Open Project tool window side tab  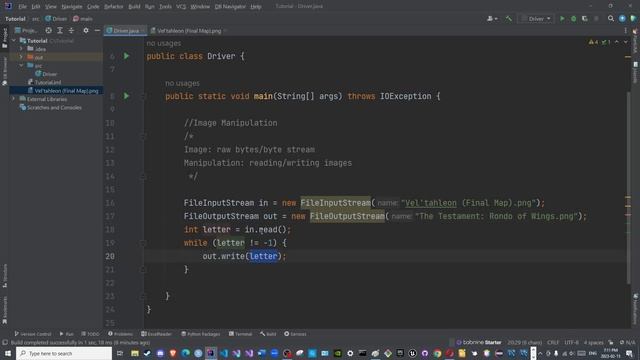point(4,38)
